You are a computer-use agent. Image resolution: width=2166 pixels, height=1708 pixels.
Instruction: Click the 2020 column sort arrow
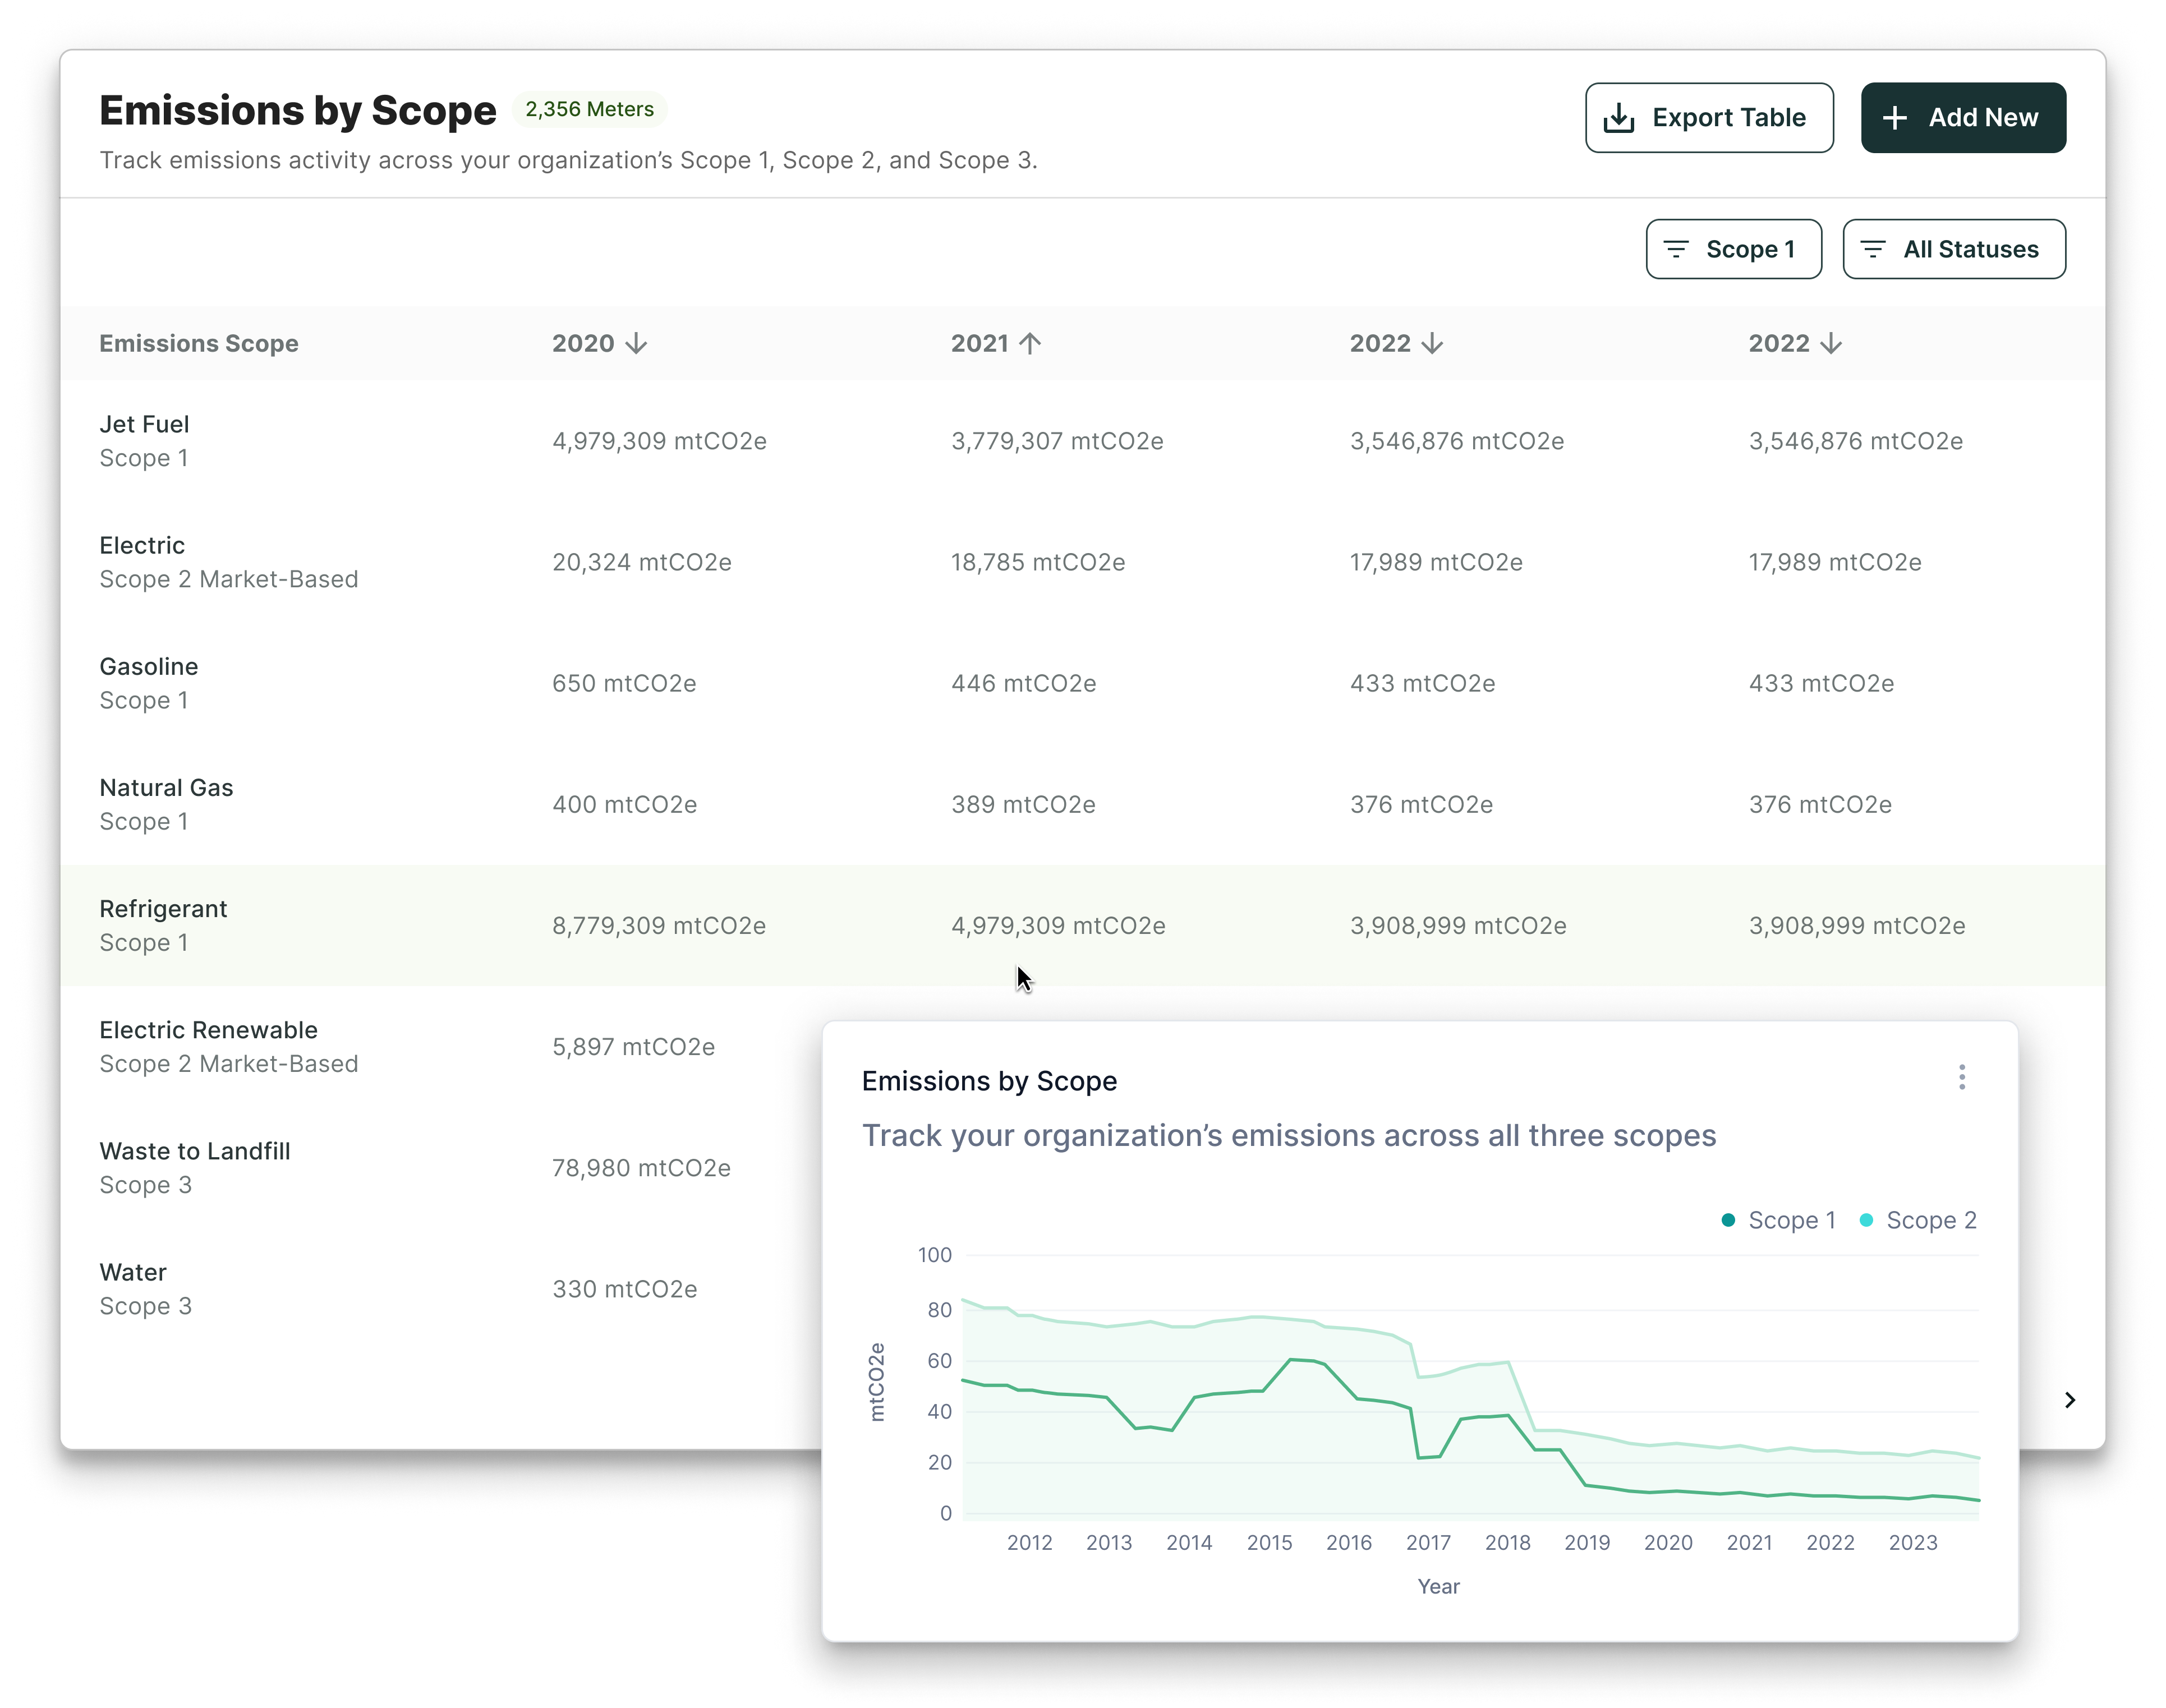(636, 343)
